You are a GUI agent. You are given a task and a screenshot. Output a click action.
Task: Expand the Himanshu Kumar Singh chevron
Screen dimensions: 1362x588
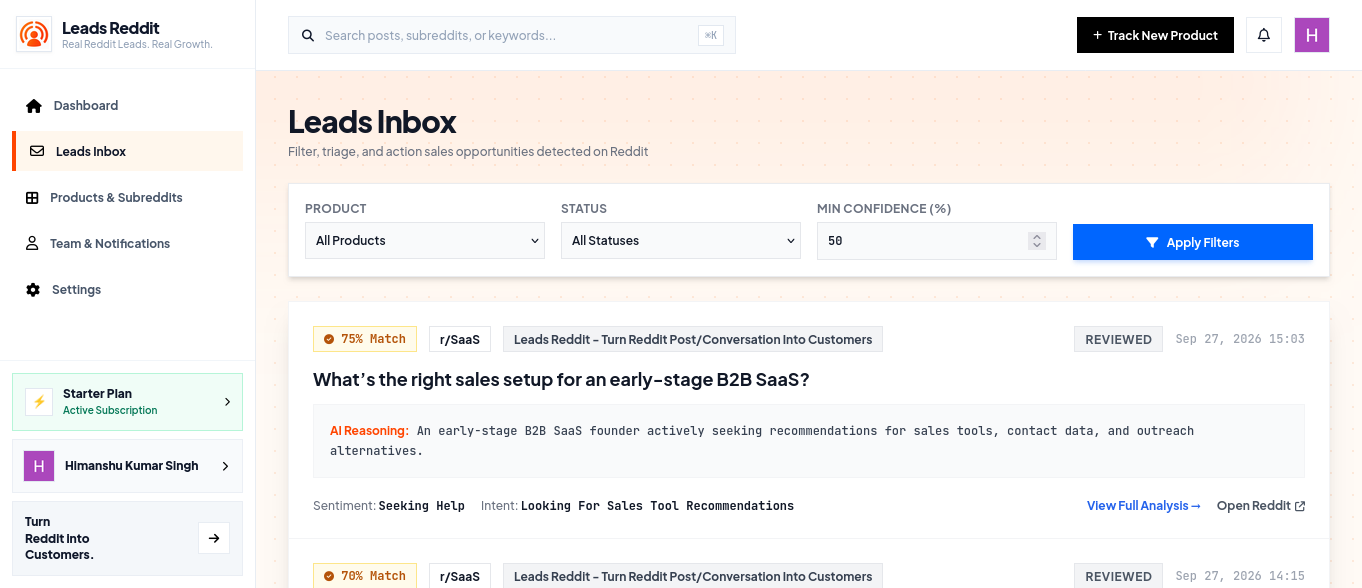pyautogui.click(x=225, y=466)
